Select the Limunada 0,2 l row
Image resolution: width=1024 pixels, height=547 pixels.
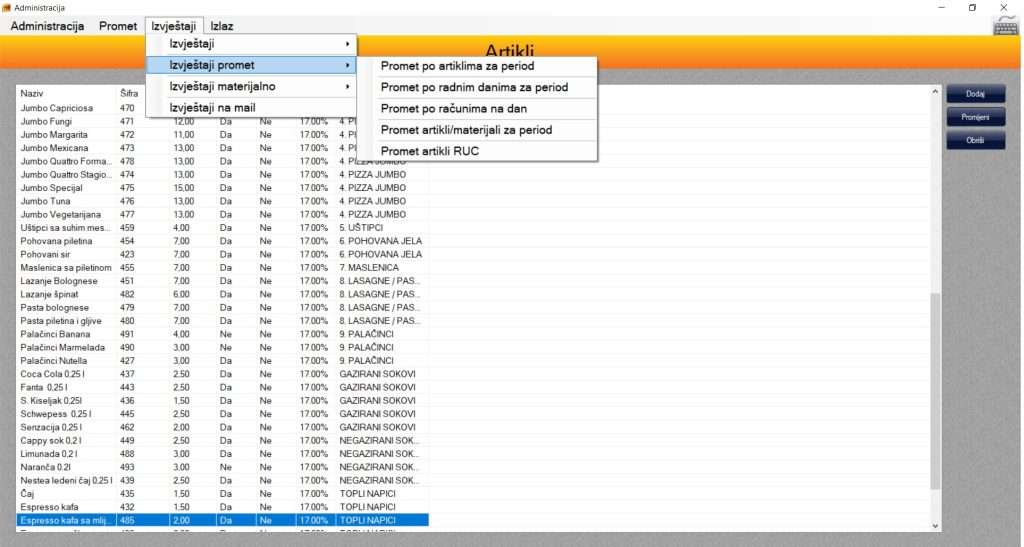point(222,454)
